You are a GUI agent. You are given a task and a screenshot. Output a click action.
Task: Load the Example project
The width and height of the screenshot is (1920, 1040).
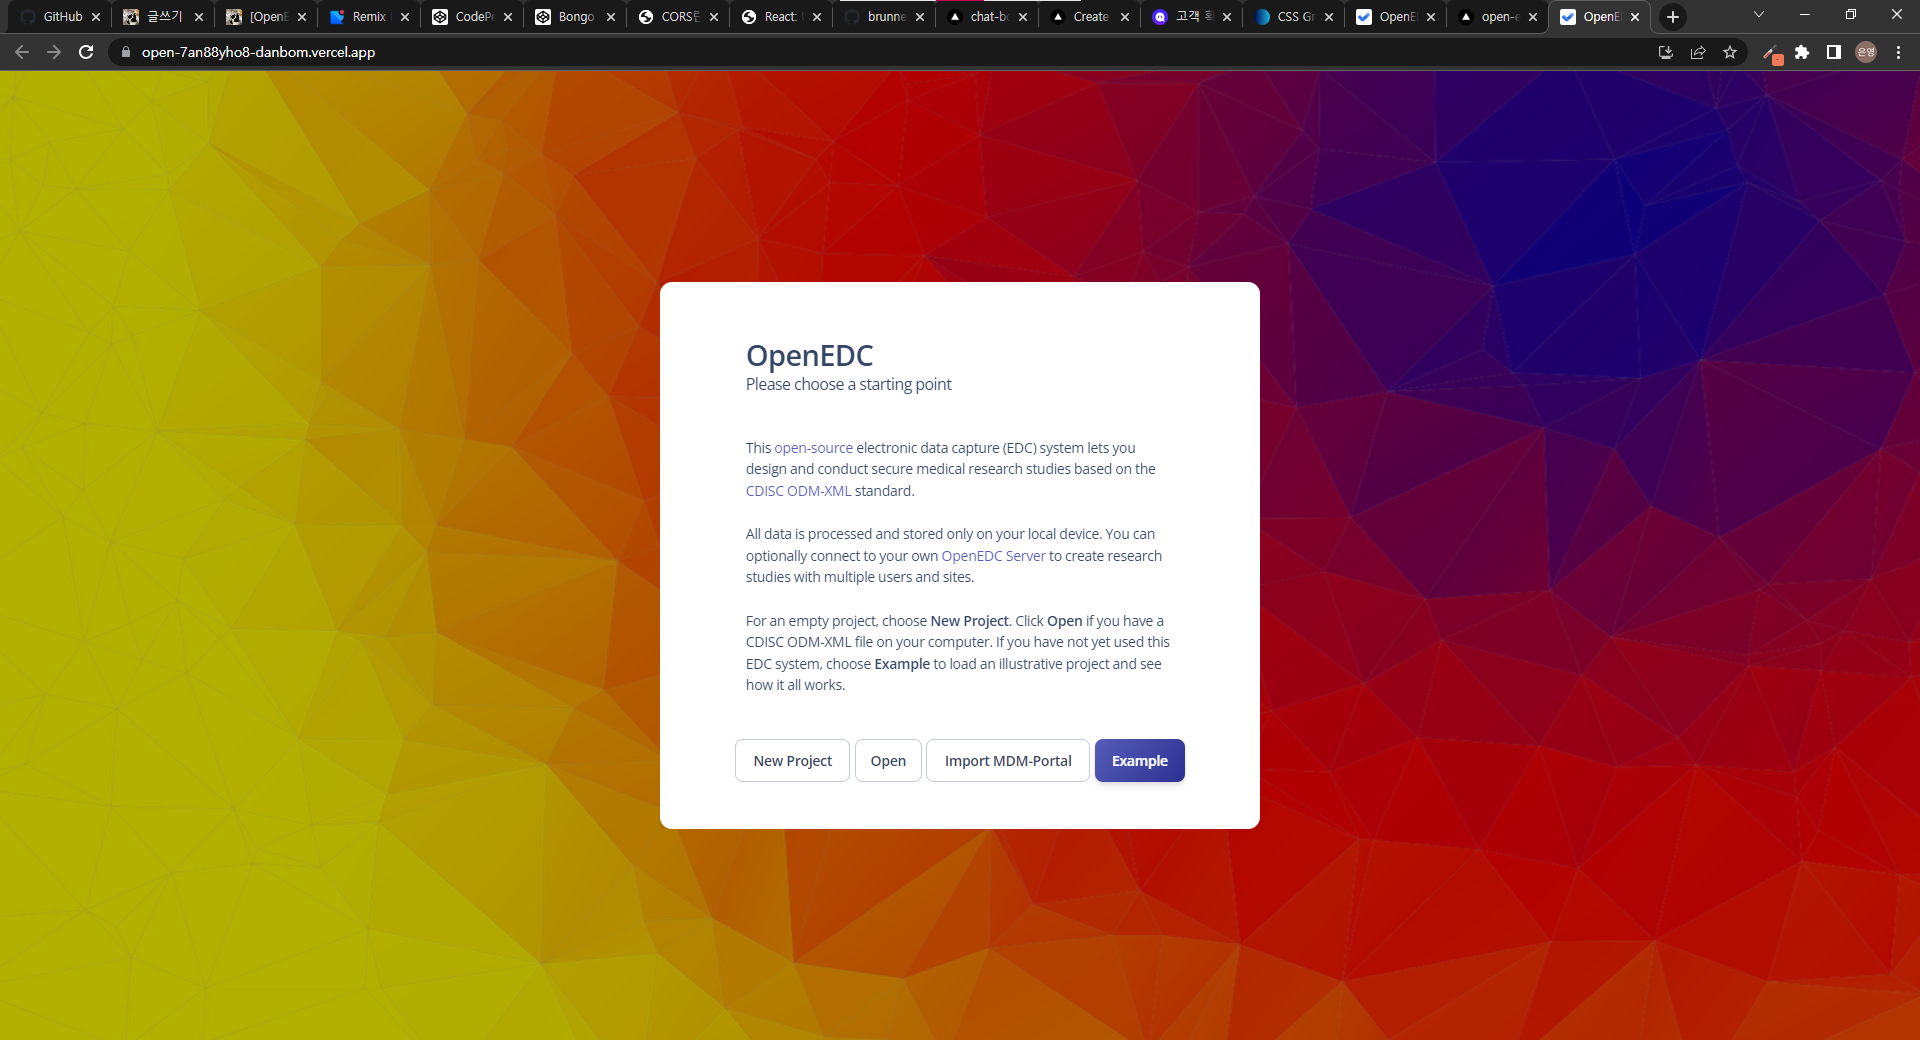[x=1140, y=761]
